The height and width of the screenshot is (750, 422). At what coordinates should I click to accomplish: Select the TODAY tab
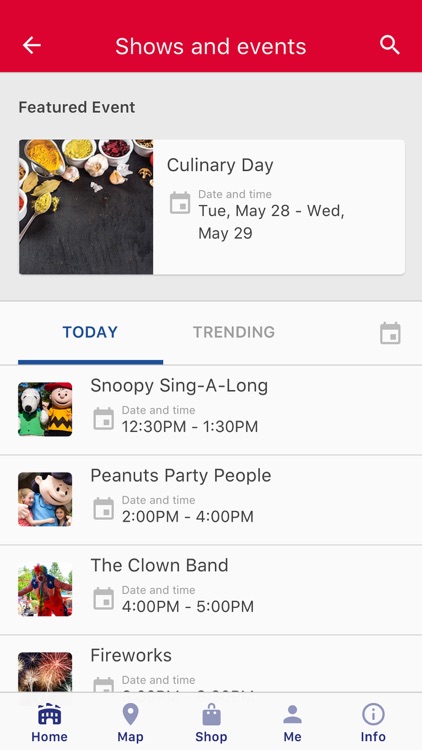(x=90, y=332)
